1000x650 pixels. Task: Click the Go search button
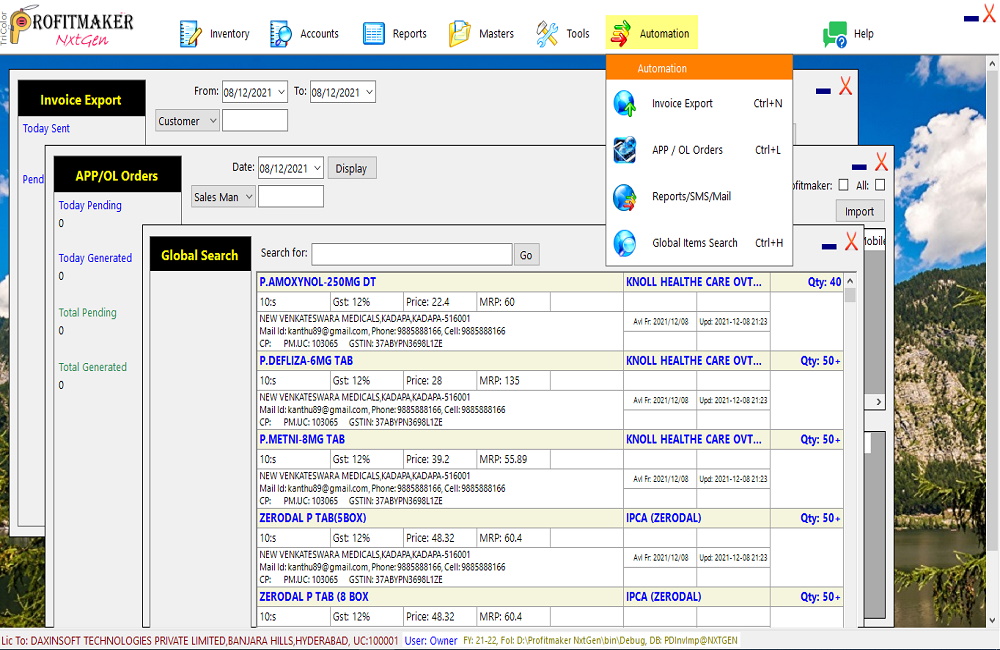526,255
